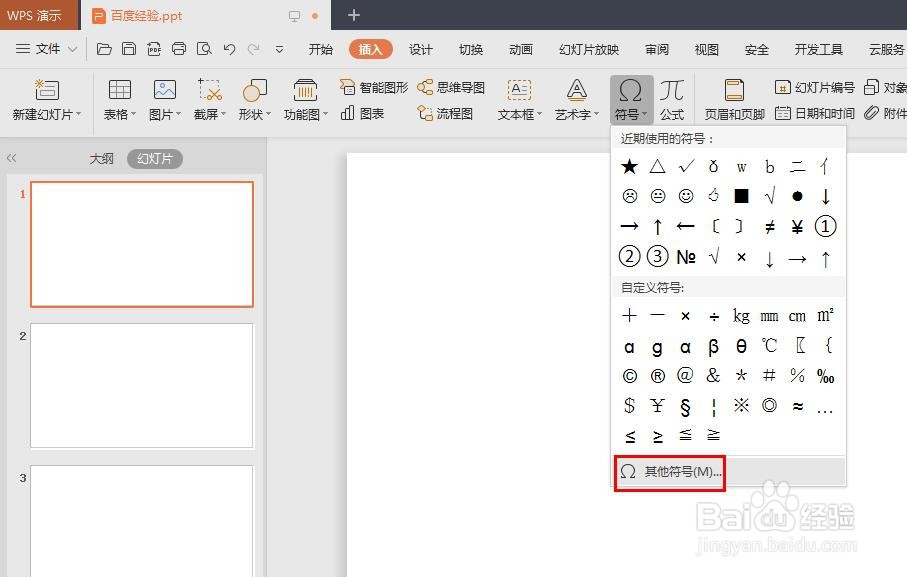Insert the ≠ not-equal symbol
This screenshot has width=907, height=577.
769,227
